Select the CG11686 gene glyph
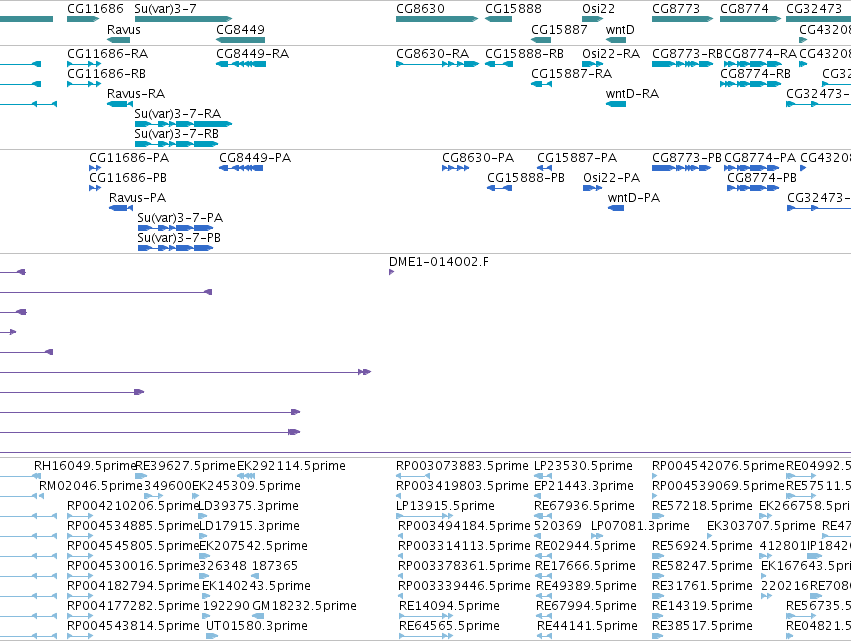Screen dimensions: 851x641 point(83,19)
